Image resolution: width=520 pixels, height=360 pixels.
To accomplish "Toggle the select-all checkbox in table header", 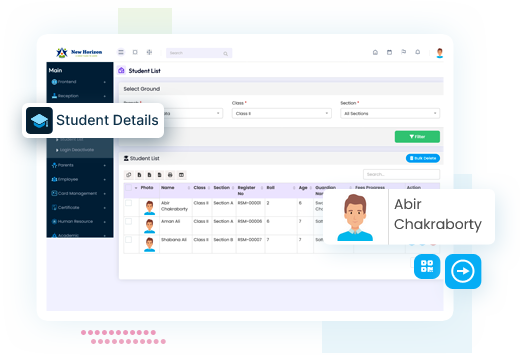I will (129, 188).
